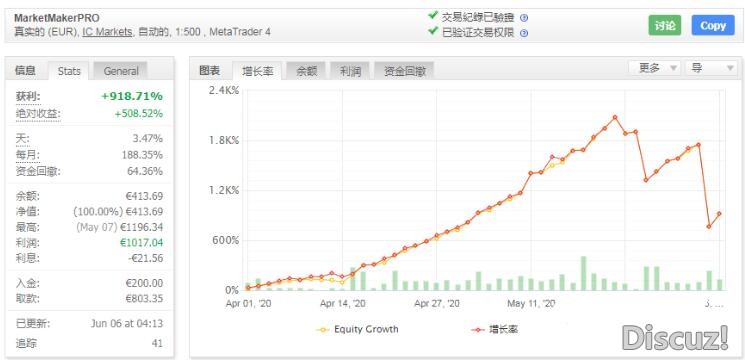Click the €803.35 withdrawal value

click(x=144, y=299)
